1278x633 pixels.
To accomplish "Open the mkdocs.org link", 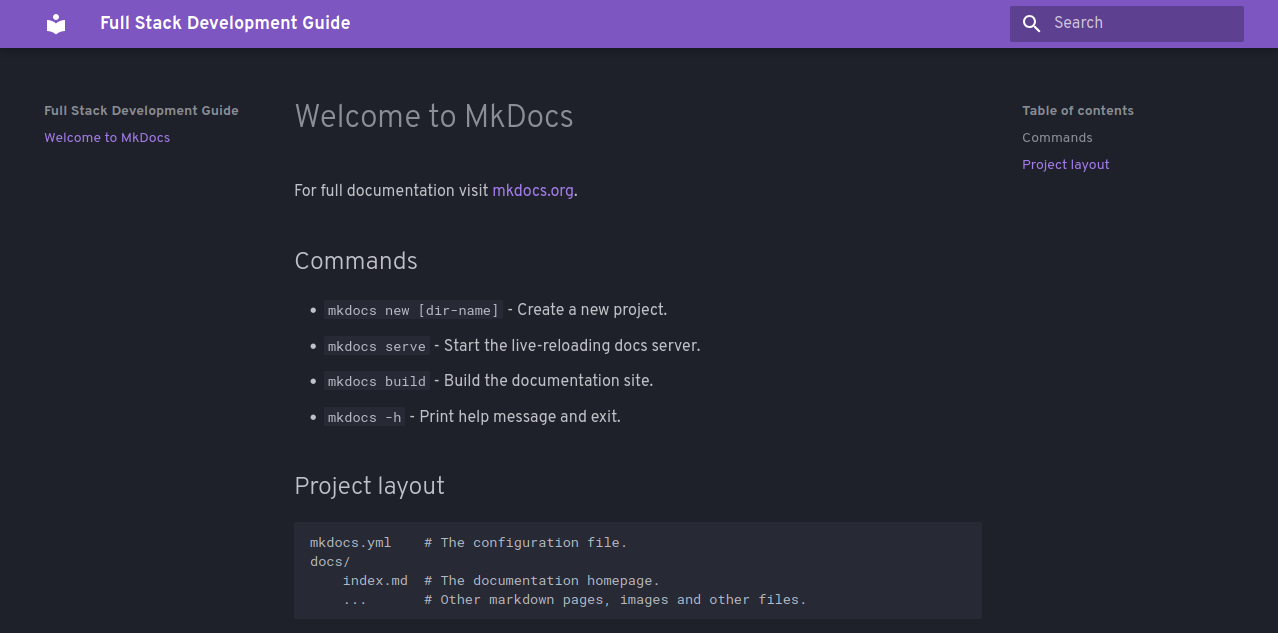I will point(533,190).
